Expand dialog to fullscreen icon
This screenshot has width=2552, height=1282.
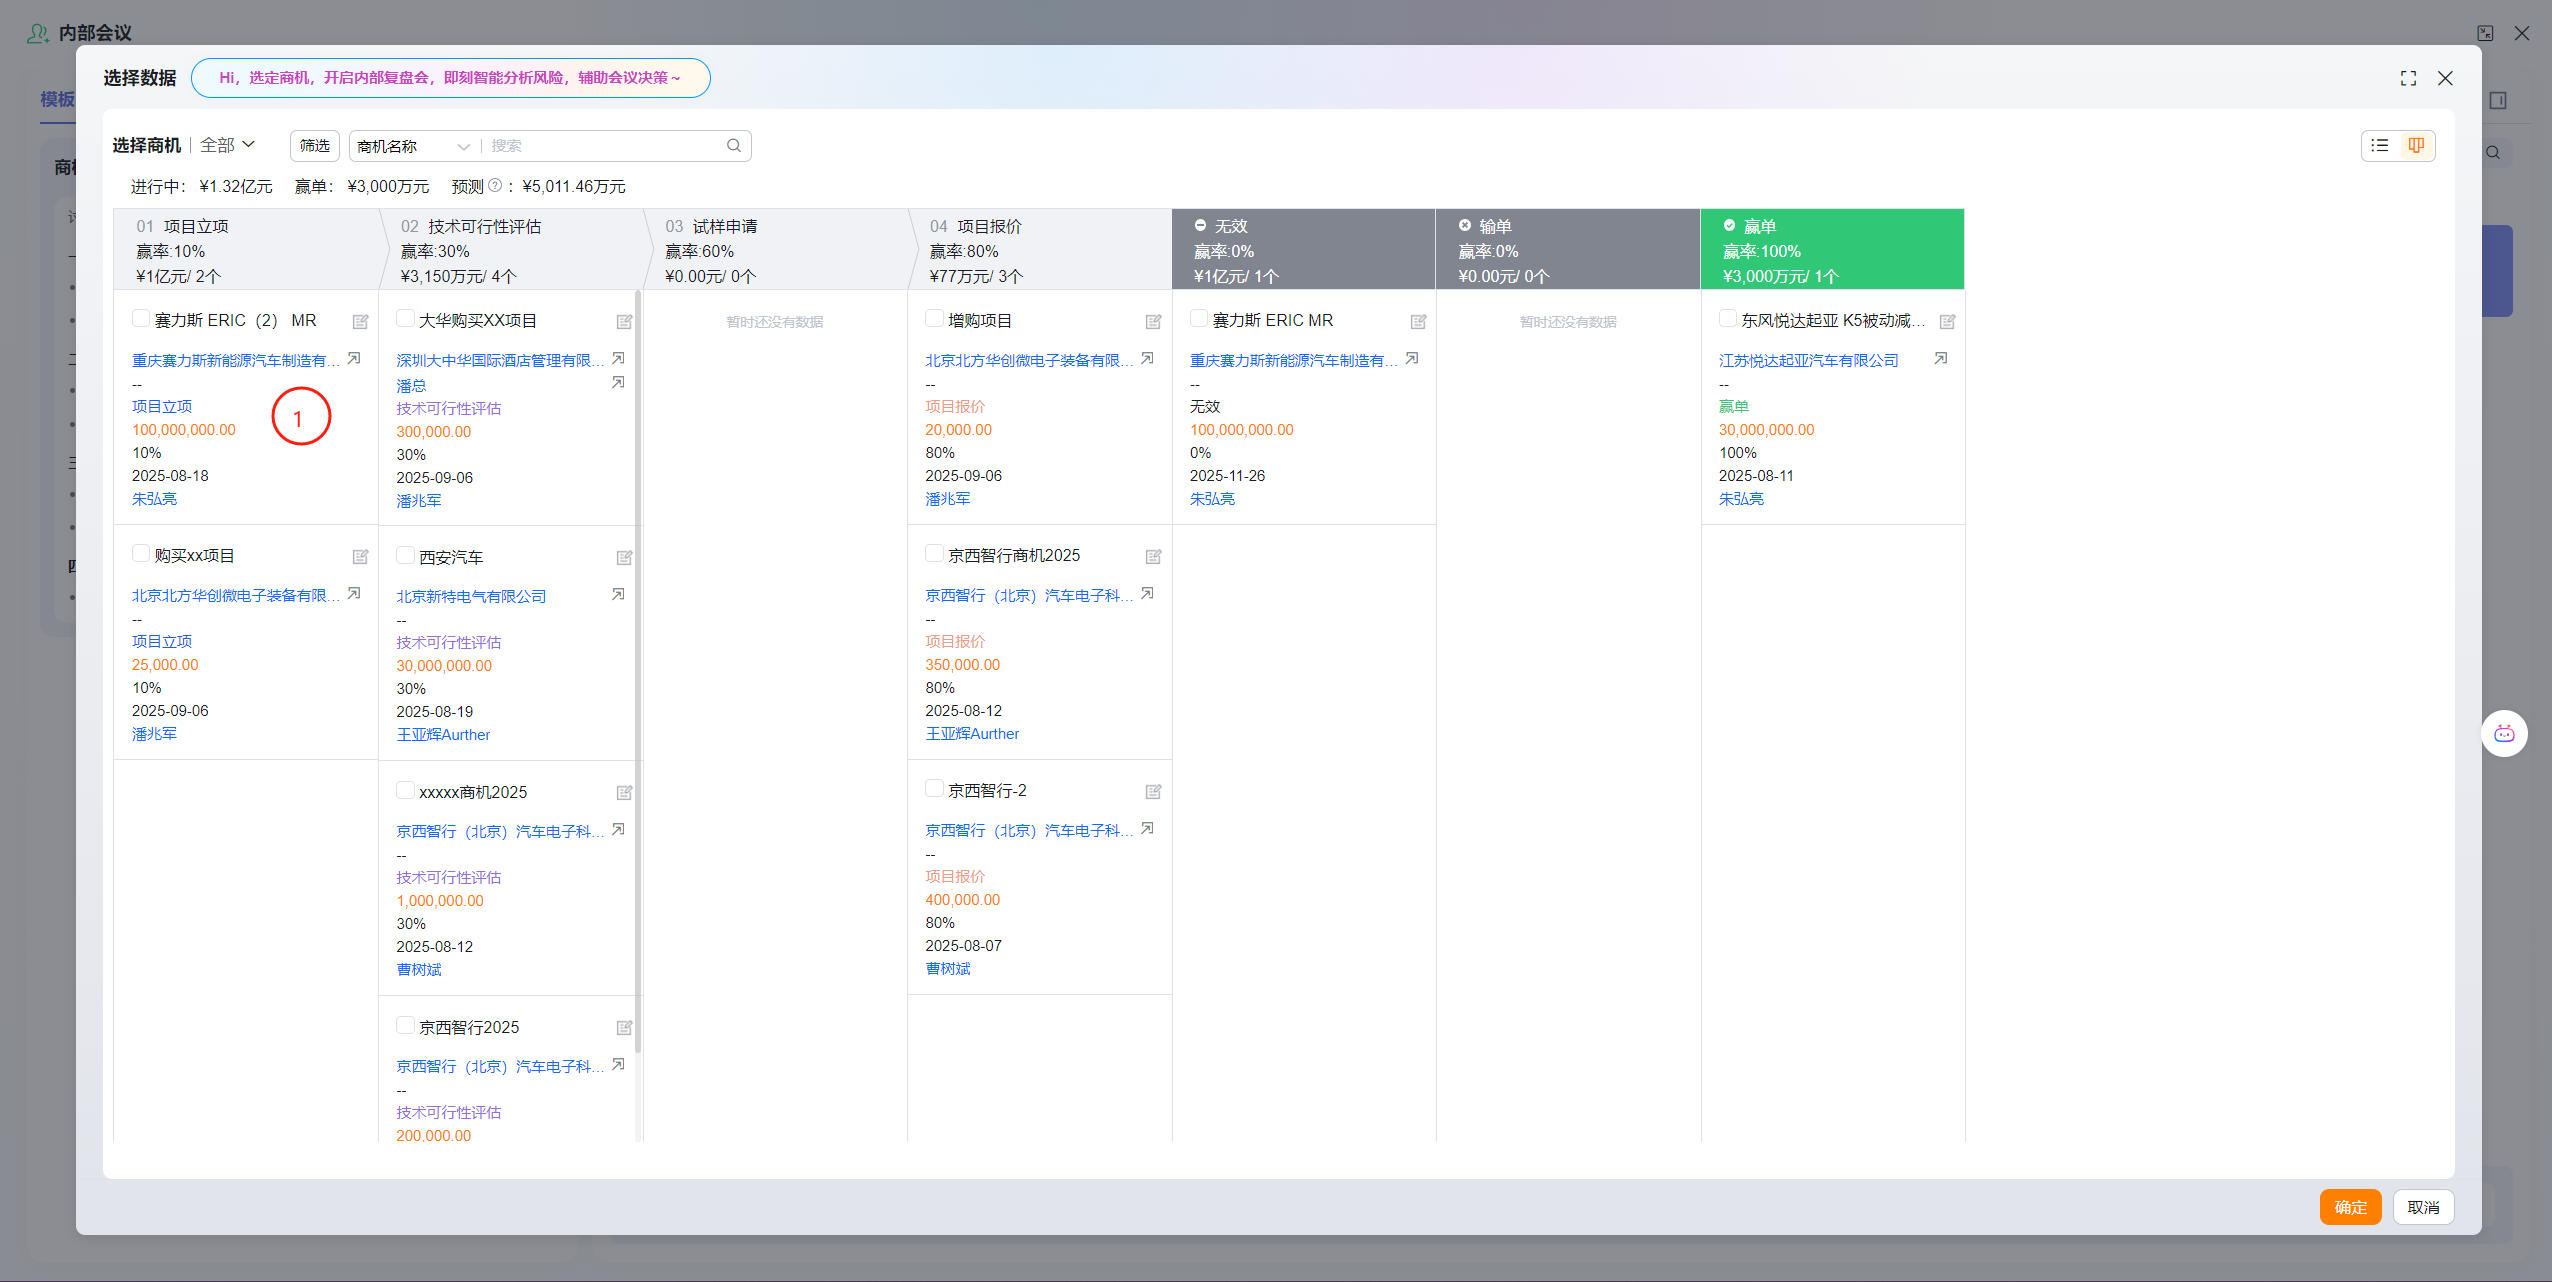pos(2408,78)
